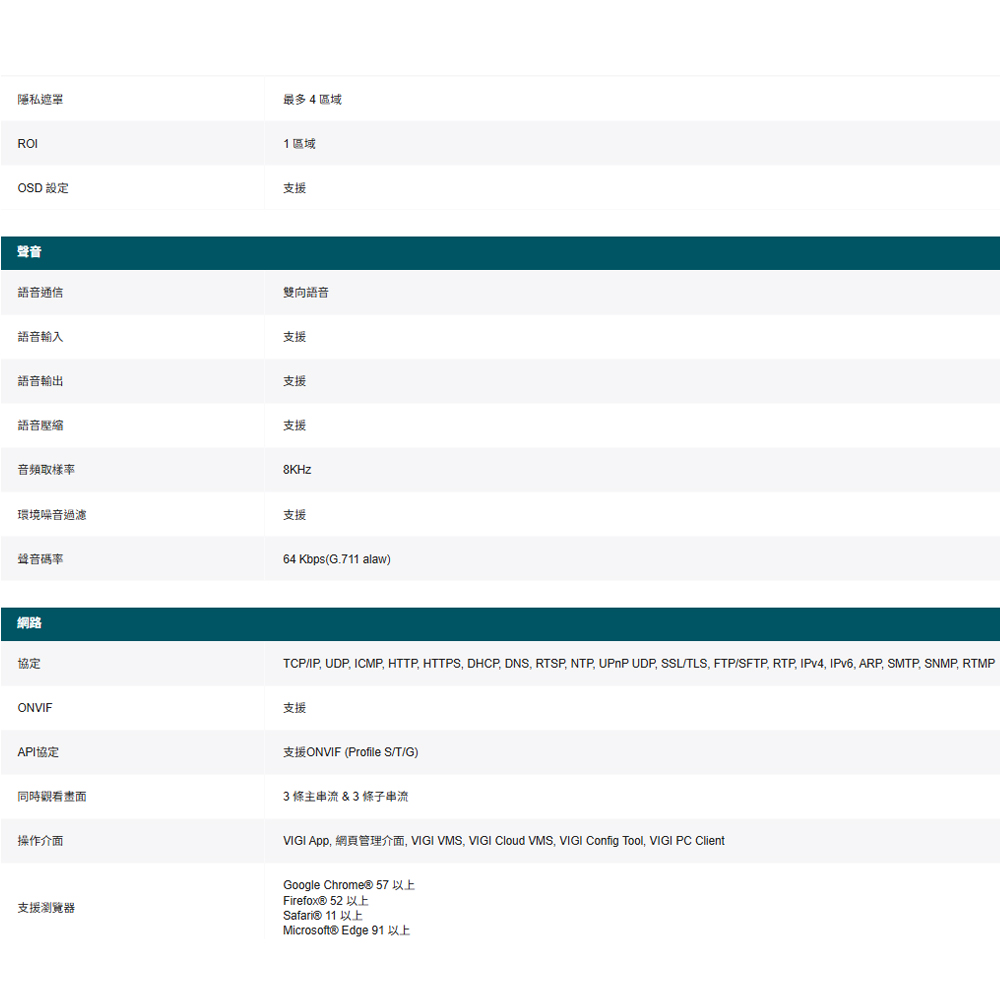The width and height of the screenshot is (1000, 1000).
Task: Click the Microsoft® Edge 91 以上 line
Action: click(x=346, y=931)
